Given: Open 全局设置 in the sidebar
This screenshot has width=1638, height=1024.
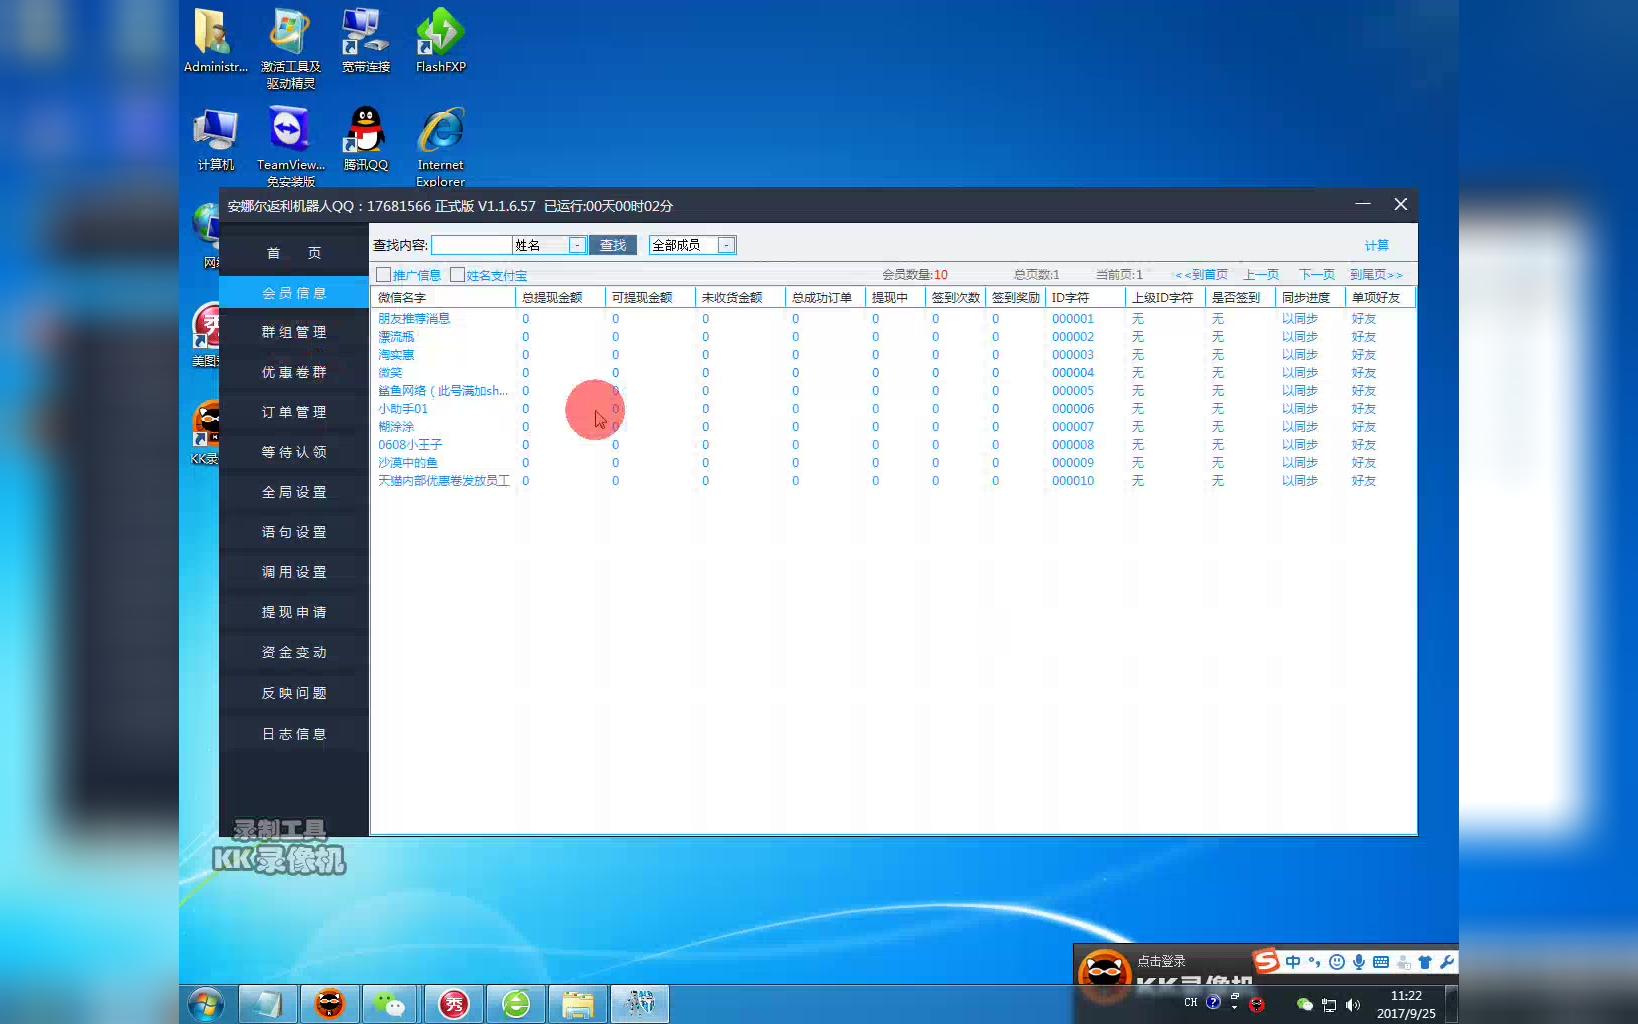Looking at the screenshot, I should click(x=294, y=492).
